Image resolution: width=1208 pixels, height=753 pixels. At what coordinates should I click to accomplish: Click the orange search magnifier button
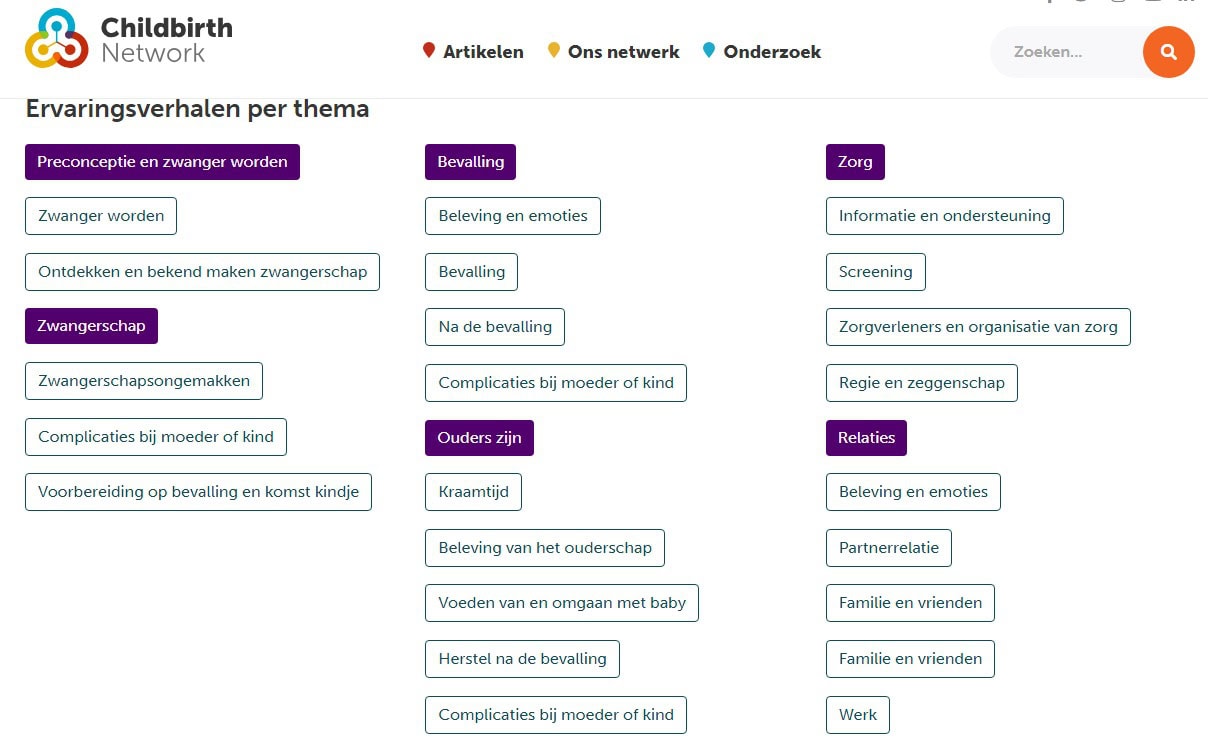[1168, 52]
